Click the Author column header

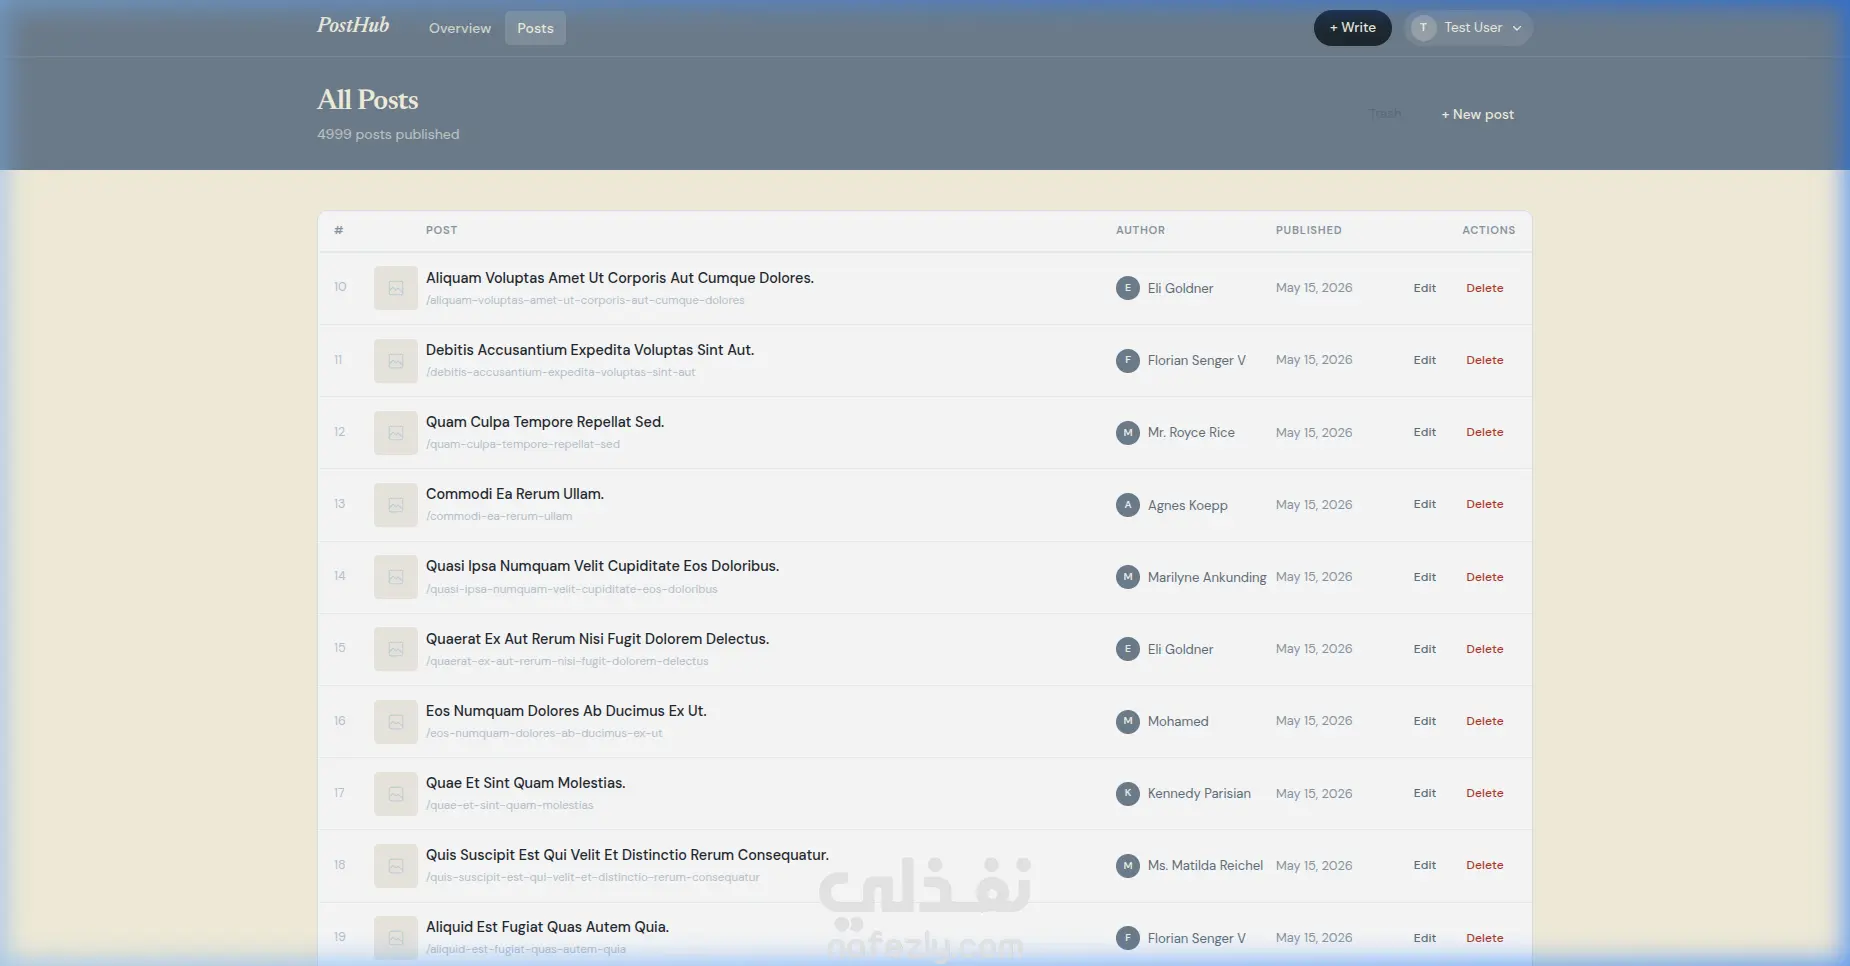[1140, 230]
